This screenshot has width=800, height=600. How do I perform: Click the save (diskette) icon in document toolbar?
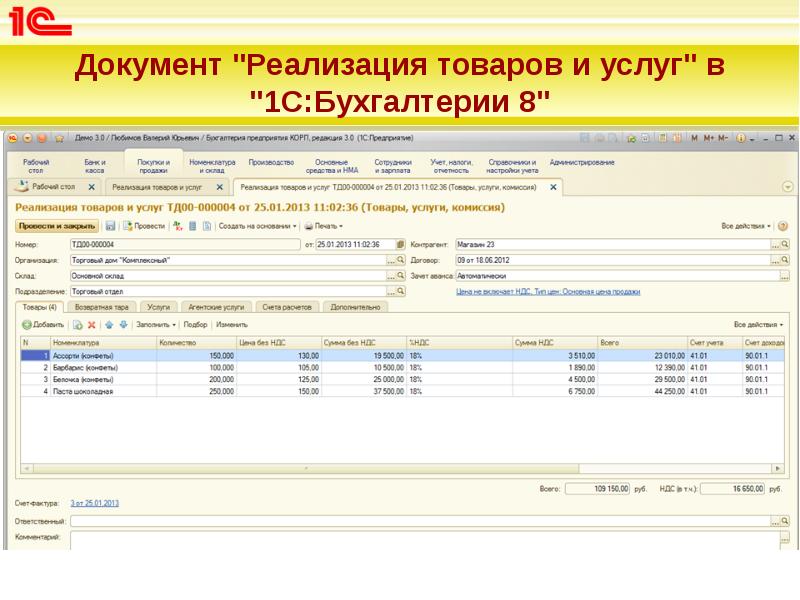[110, 226]
